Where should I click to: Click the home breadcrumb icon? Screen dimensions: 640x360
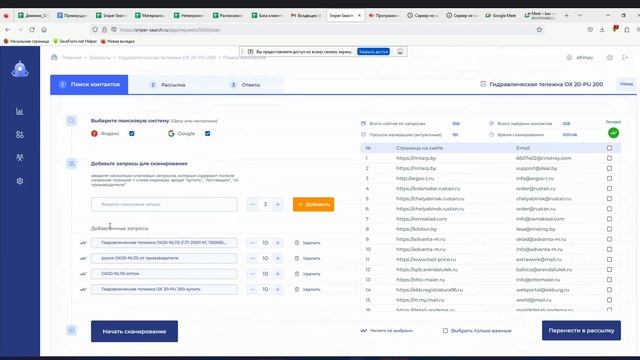tap(54, 57)
